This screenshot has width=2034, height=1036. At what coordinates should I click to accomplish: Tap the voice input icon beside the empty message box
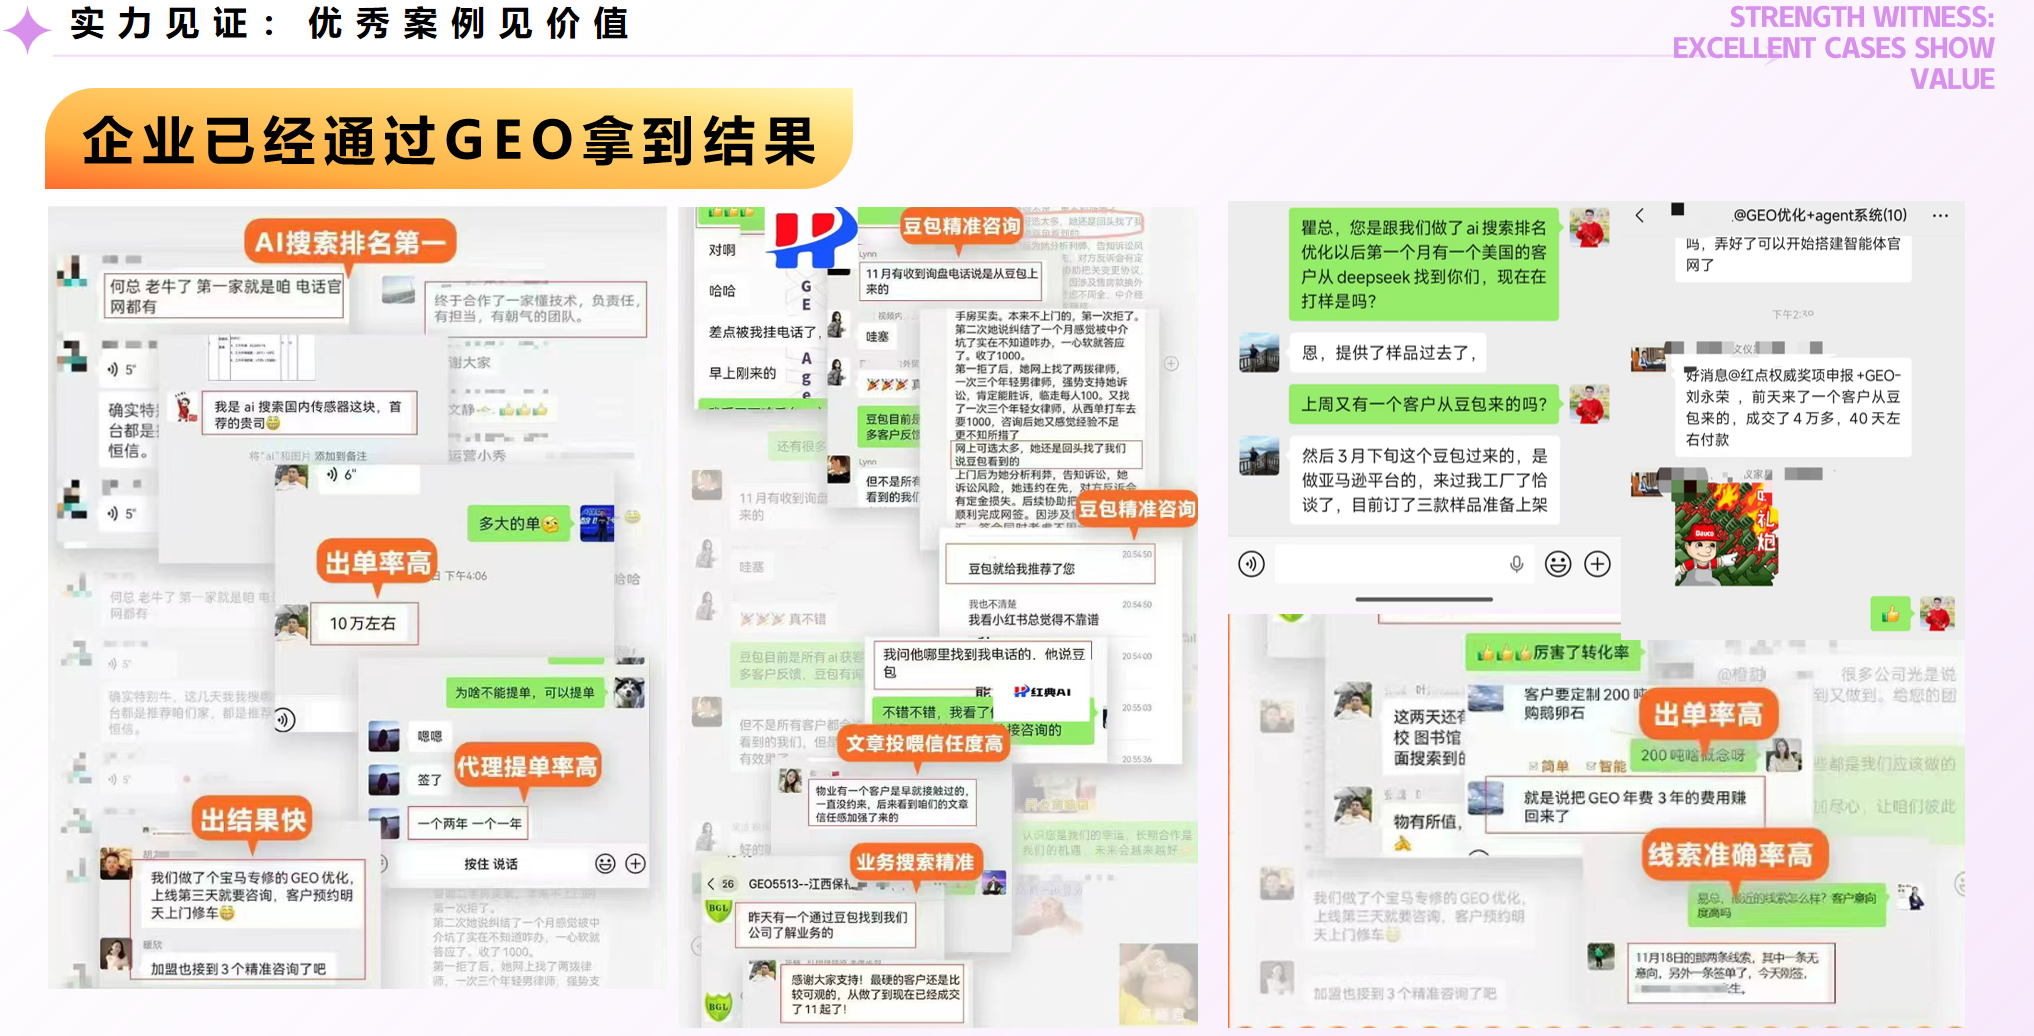[1251, 564]
